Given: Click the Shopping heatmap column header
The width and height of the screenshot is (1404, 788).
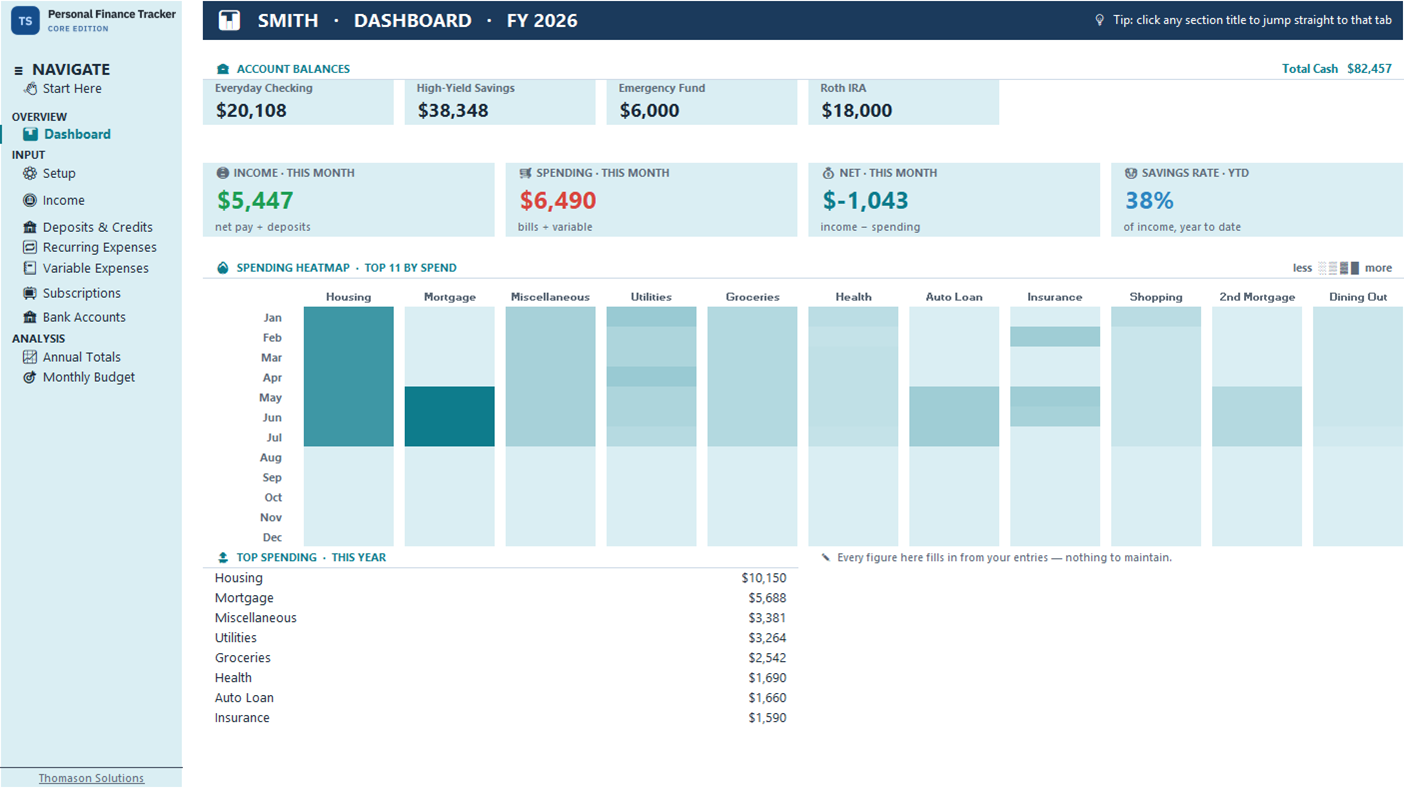Looking at the screenshot, I should click(x=1156, y=297).
